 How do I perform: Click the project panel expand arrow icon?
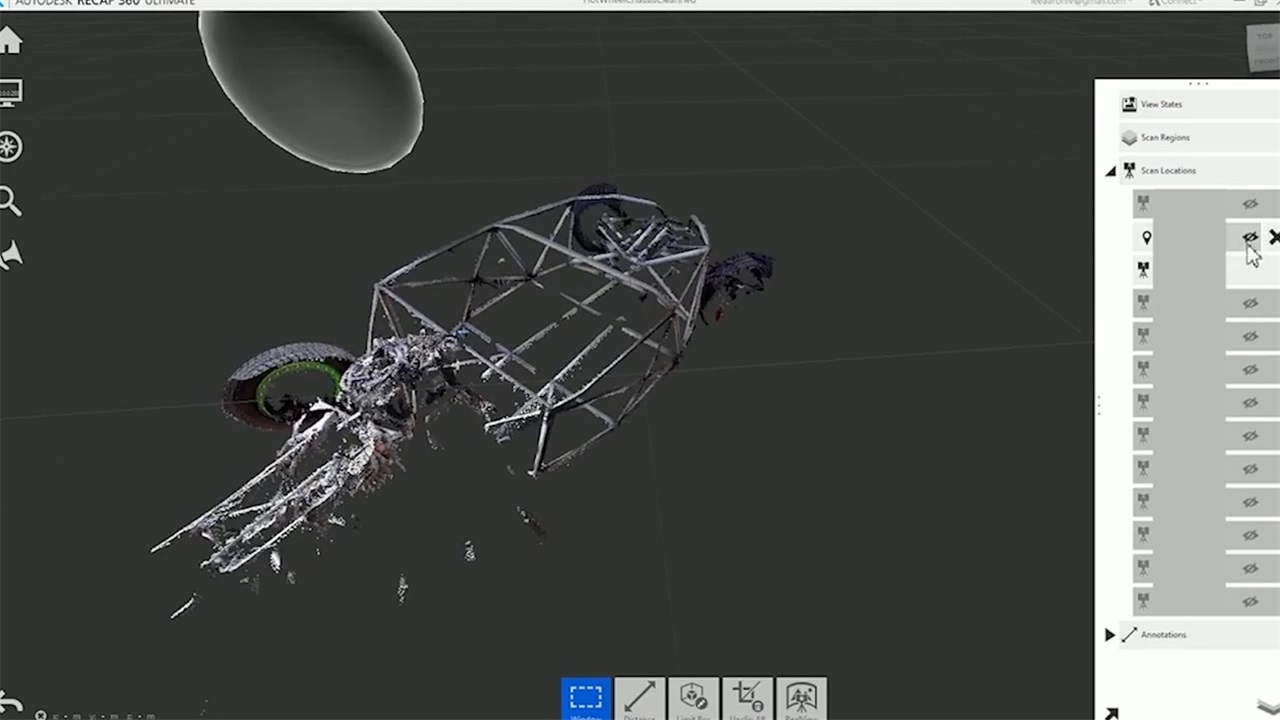point(1111,713)
